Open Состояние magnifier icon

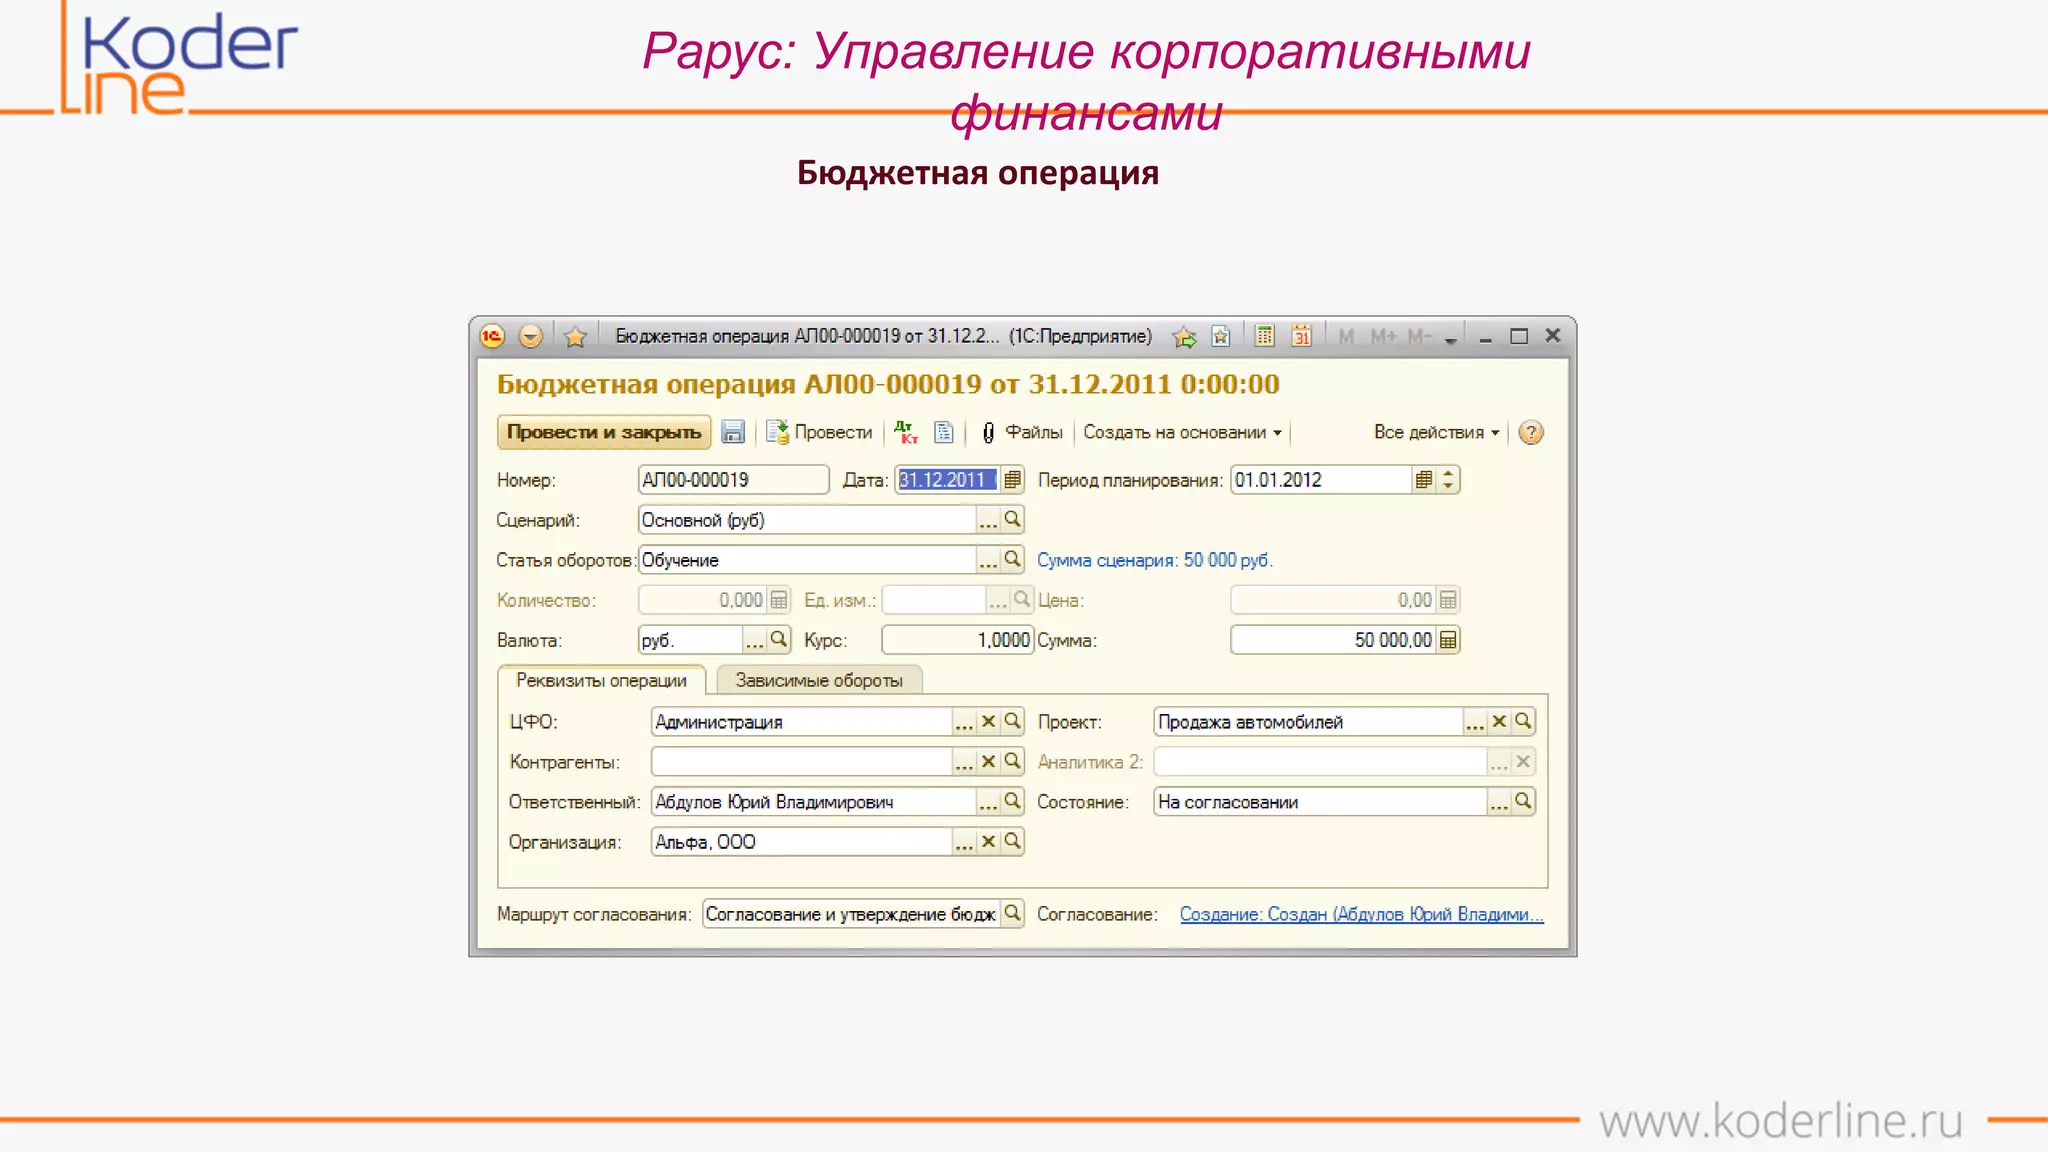1523,802
